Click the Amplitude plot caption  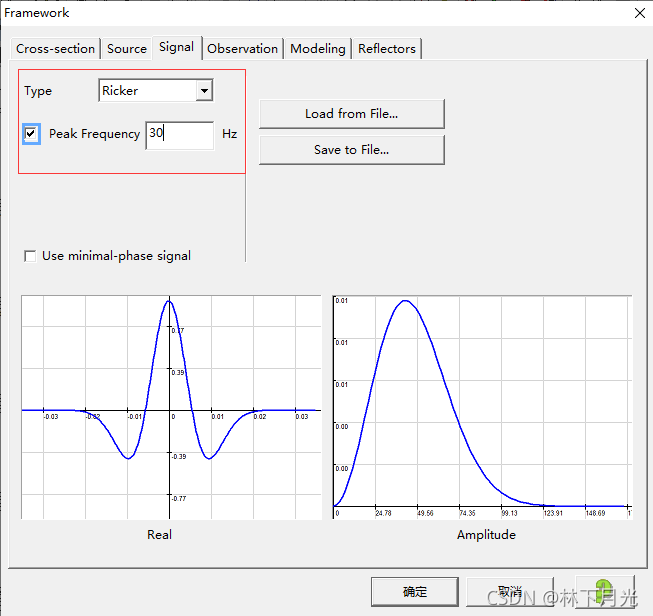coord(486,535)
